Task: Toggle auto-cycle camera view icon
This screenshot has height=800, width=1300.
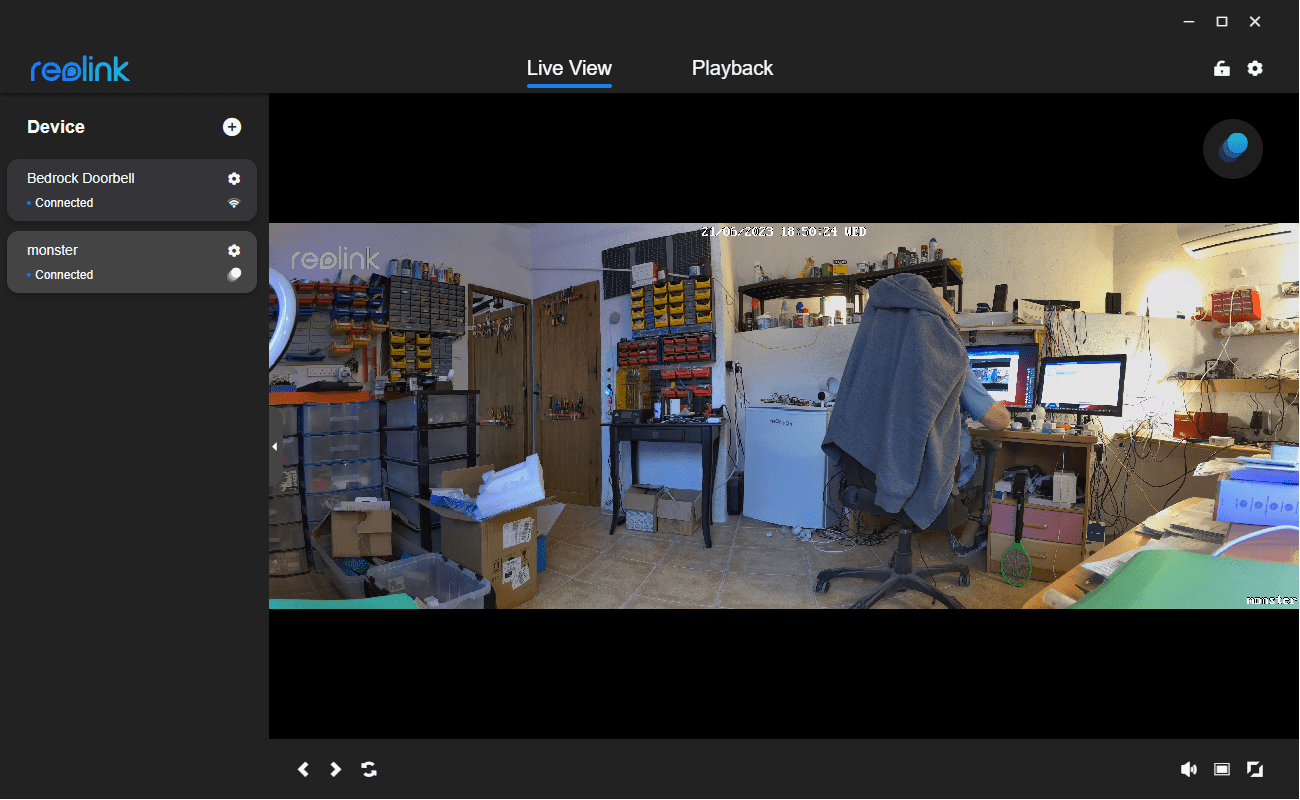Action: (x=369, y=769)
